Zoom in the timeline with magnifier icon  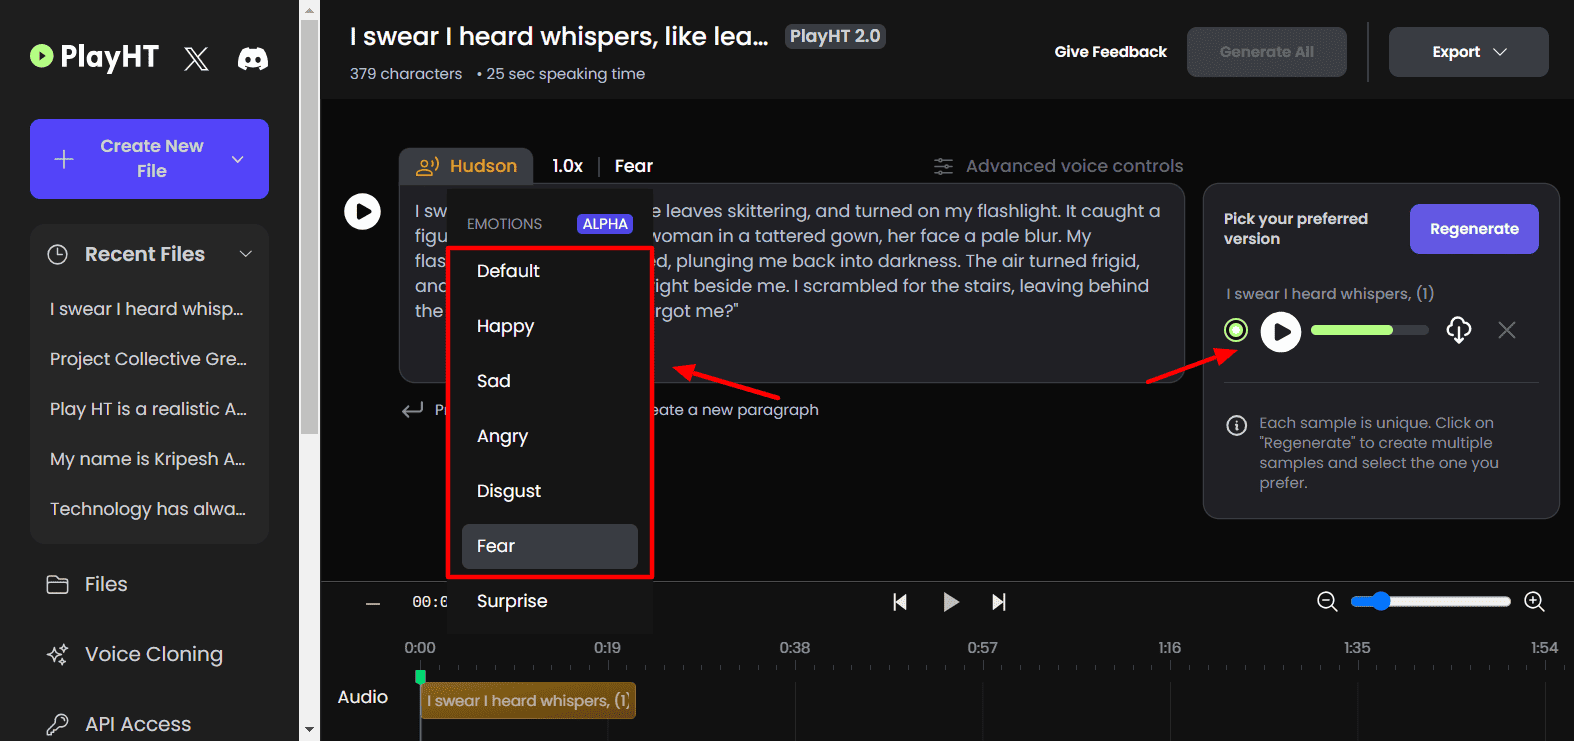(1534, 601)
